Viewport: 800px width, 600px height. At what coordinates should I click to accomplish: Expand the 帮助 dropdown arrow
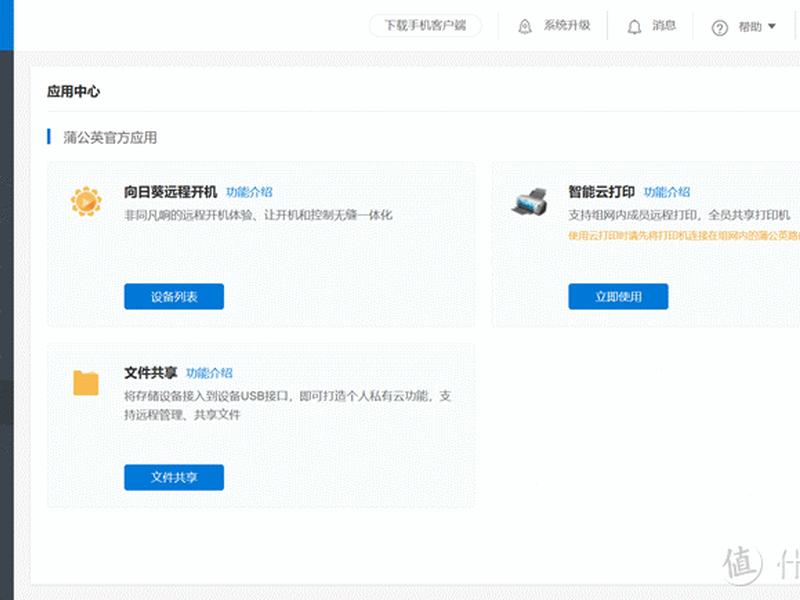771,26
